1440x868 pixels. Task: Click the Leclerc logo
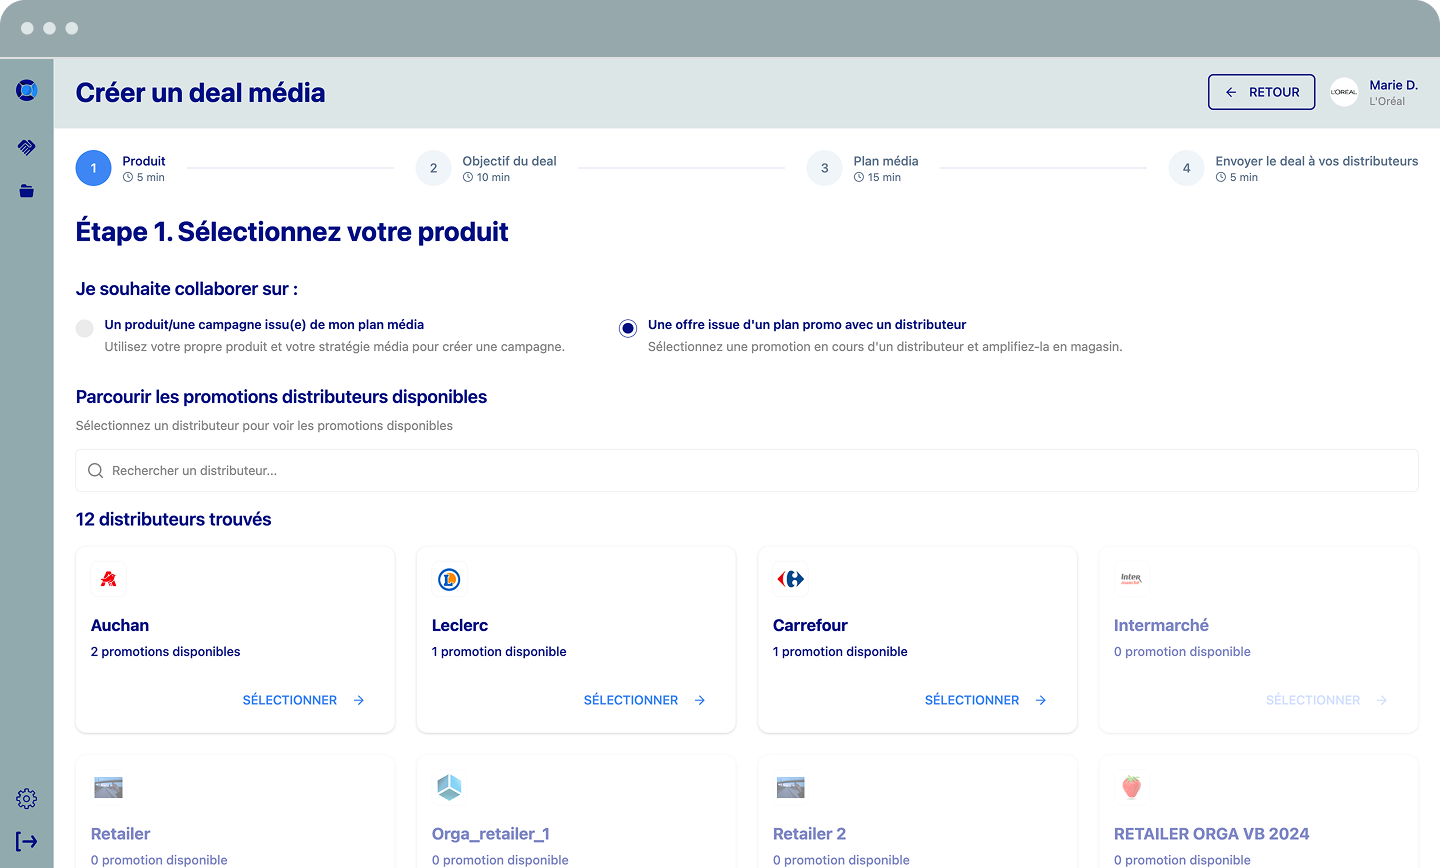449,579
